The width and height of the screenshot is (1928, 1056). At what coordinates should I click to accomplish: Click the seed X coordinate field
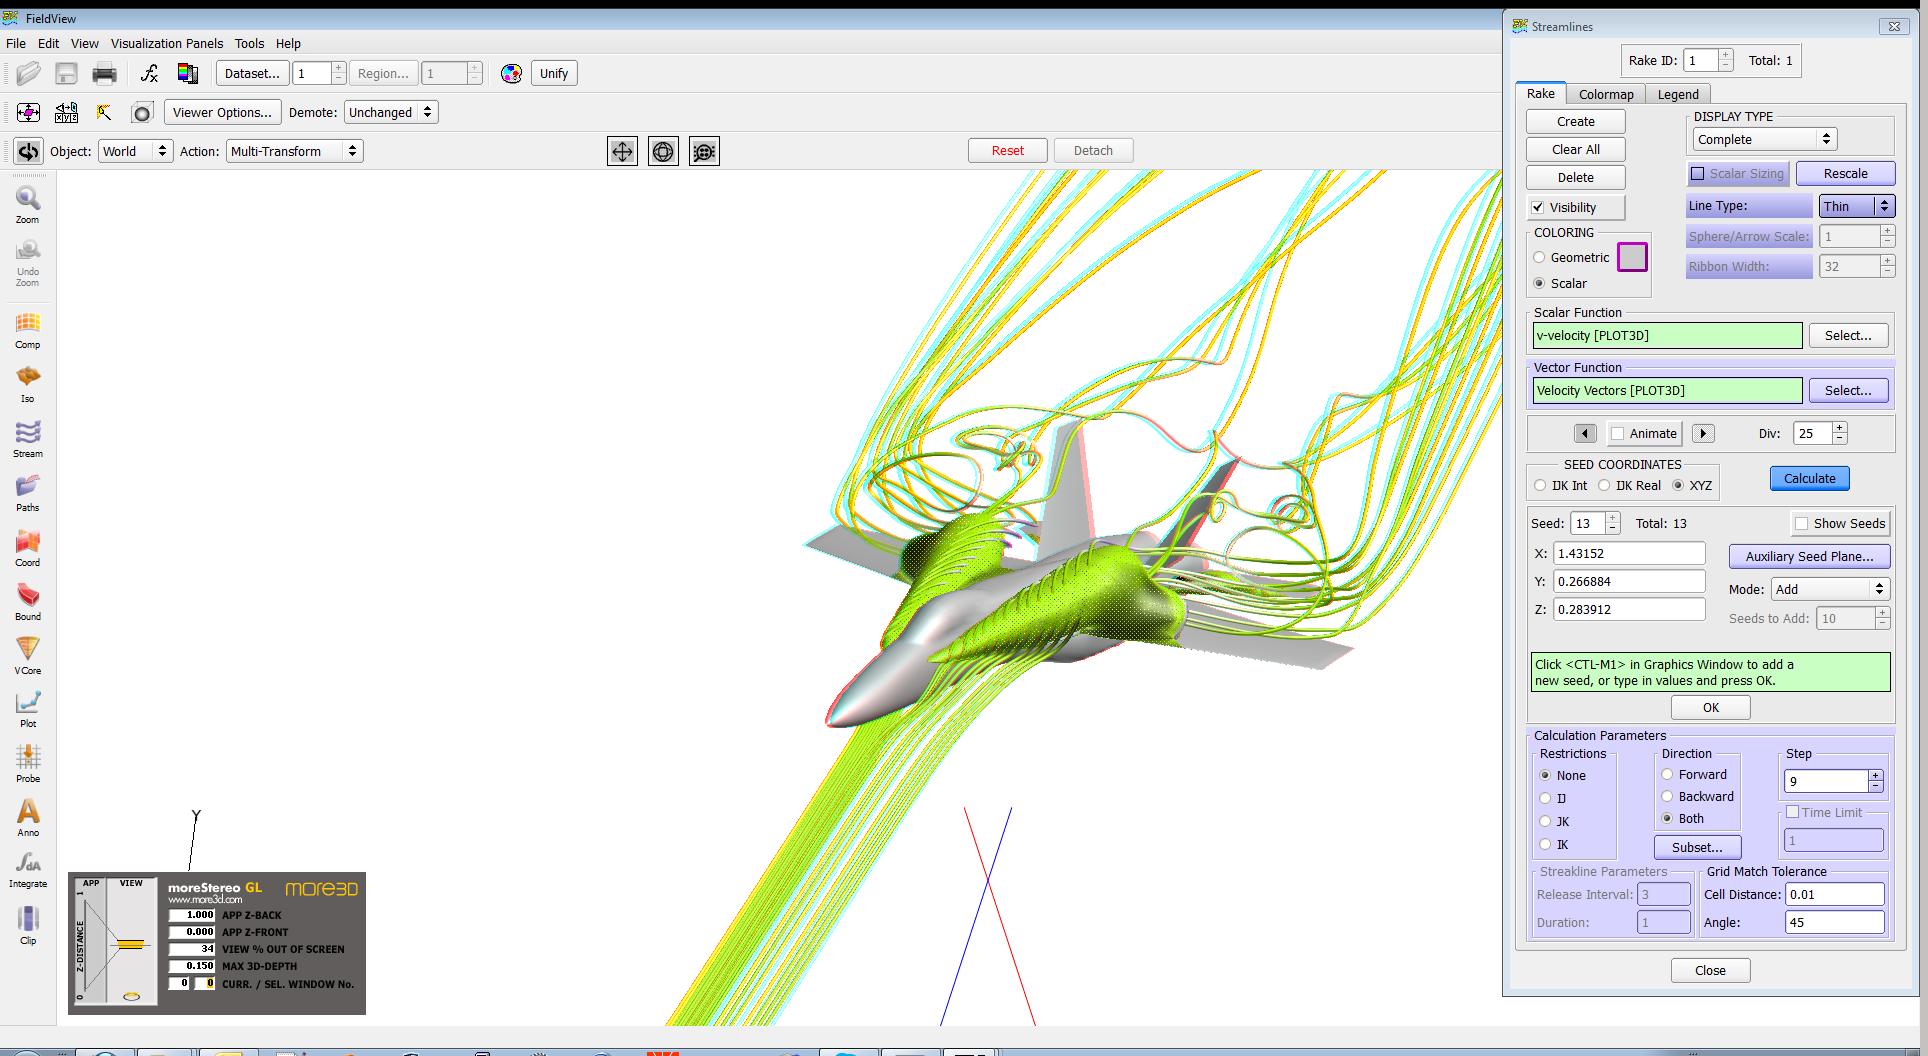click(1629, 553)
